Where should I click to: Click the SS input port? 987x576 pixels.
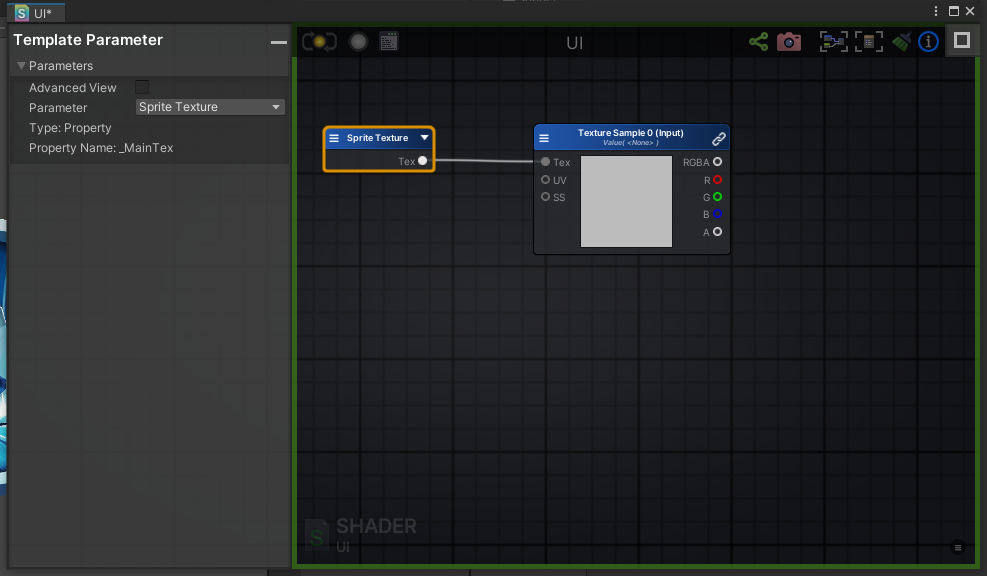[545, 197]
